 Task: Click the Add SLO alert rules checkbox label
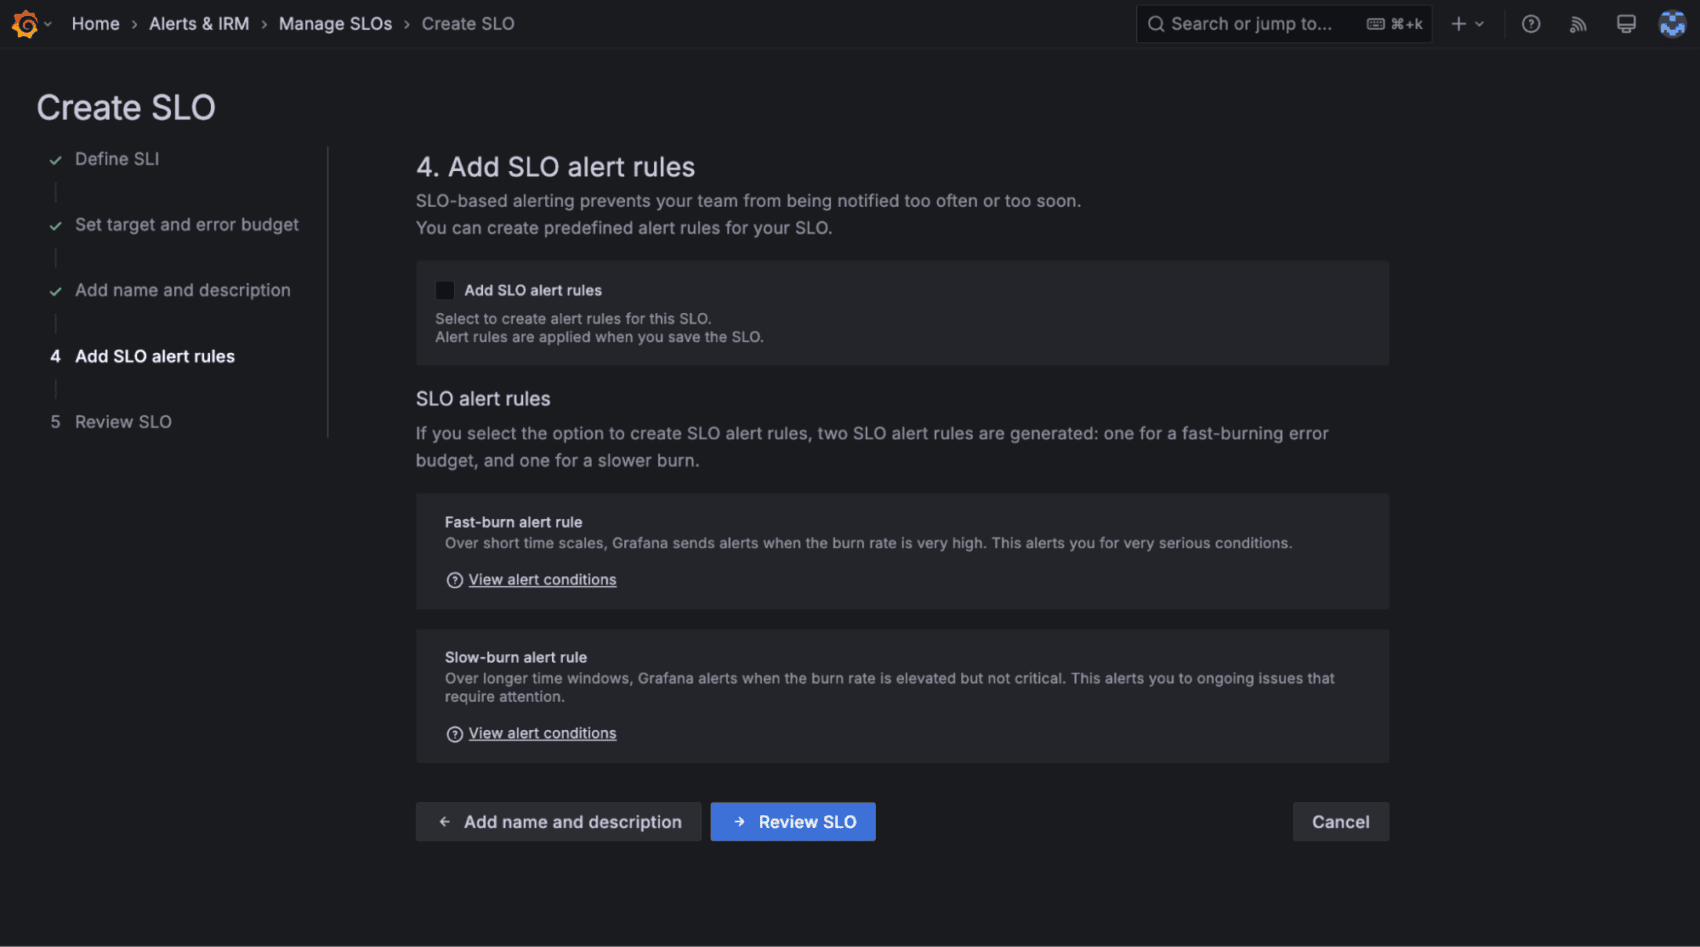(x=533, y=290)
